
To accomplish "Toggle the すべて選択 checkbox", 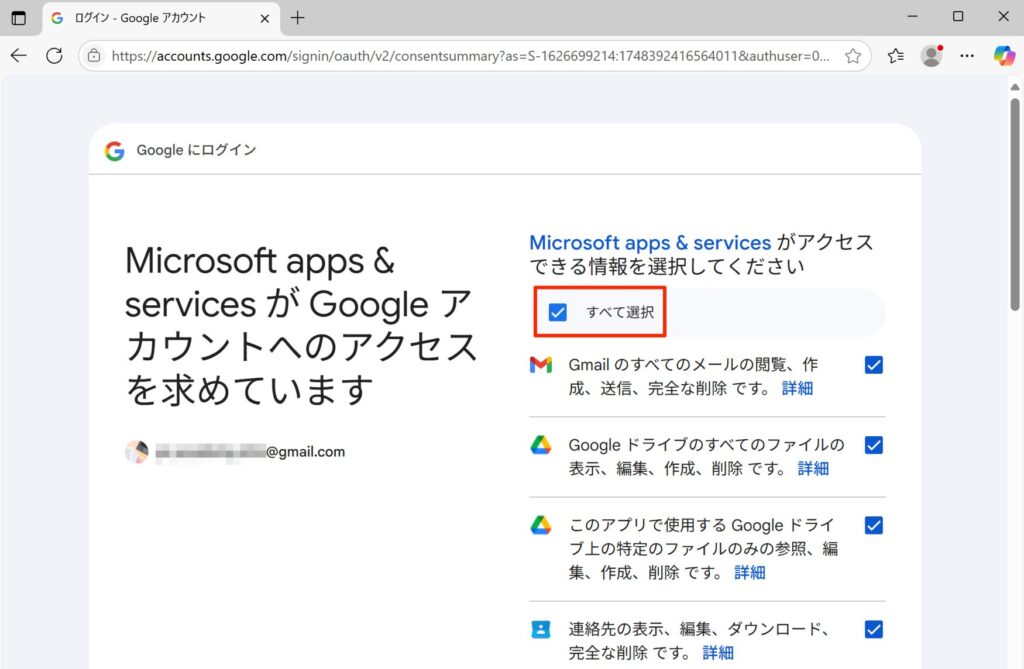I will [x=558, y=312].
